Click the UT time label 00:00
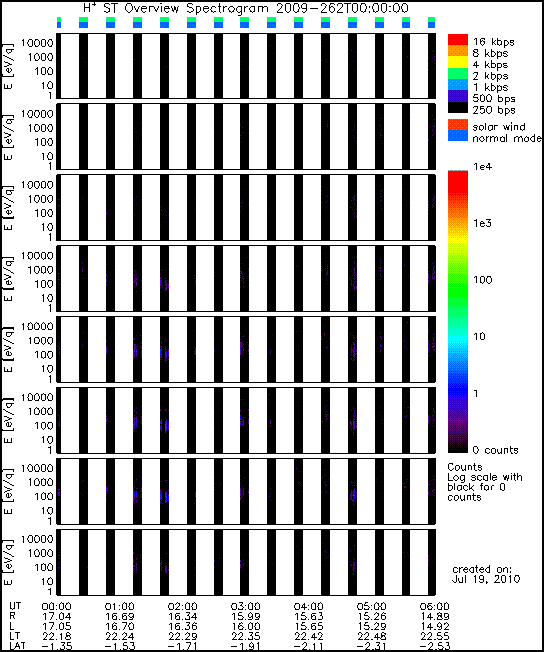This screenshot has height=652, width=544. tap(57, 607)
